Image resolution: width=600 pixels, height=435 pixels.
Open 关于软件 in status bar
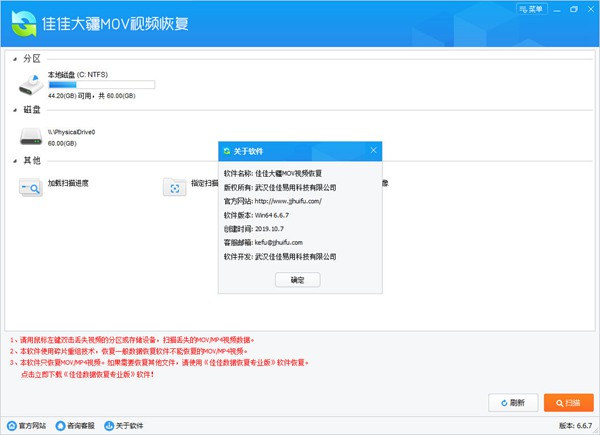click(124, 425)
